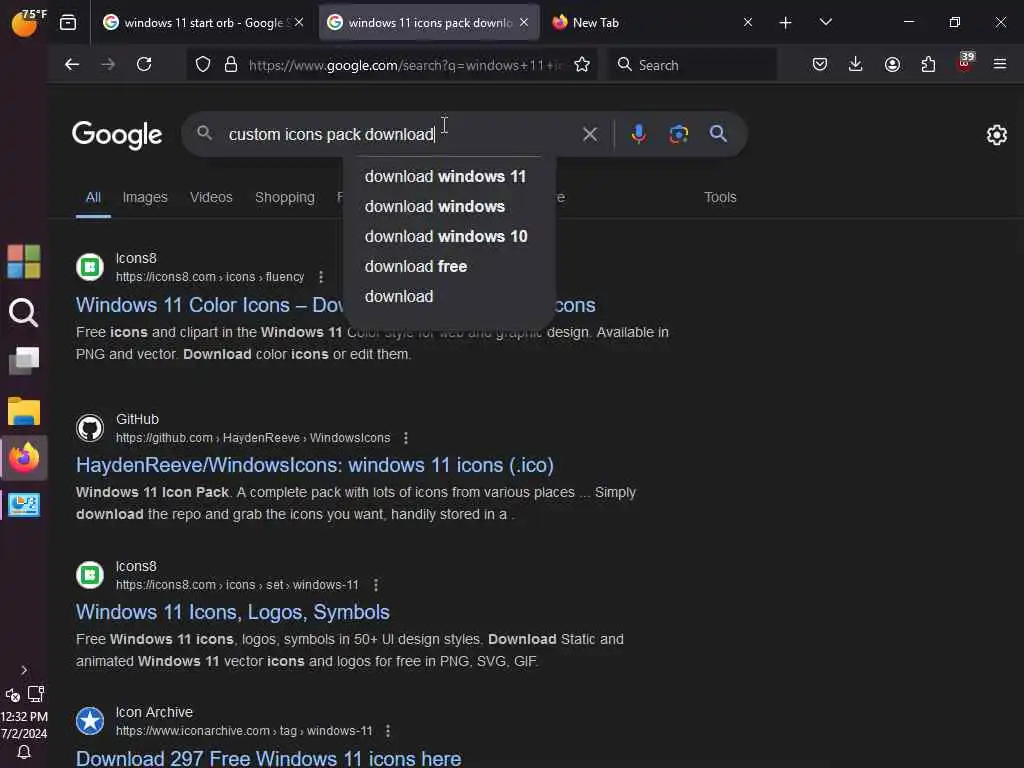Screen dimensions: 1024x768
Task: Open File Explorer from the taskbar
Action: pyautogui.click(x=24, y=411)
